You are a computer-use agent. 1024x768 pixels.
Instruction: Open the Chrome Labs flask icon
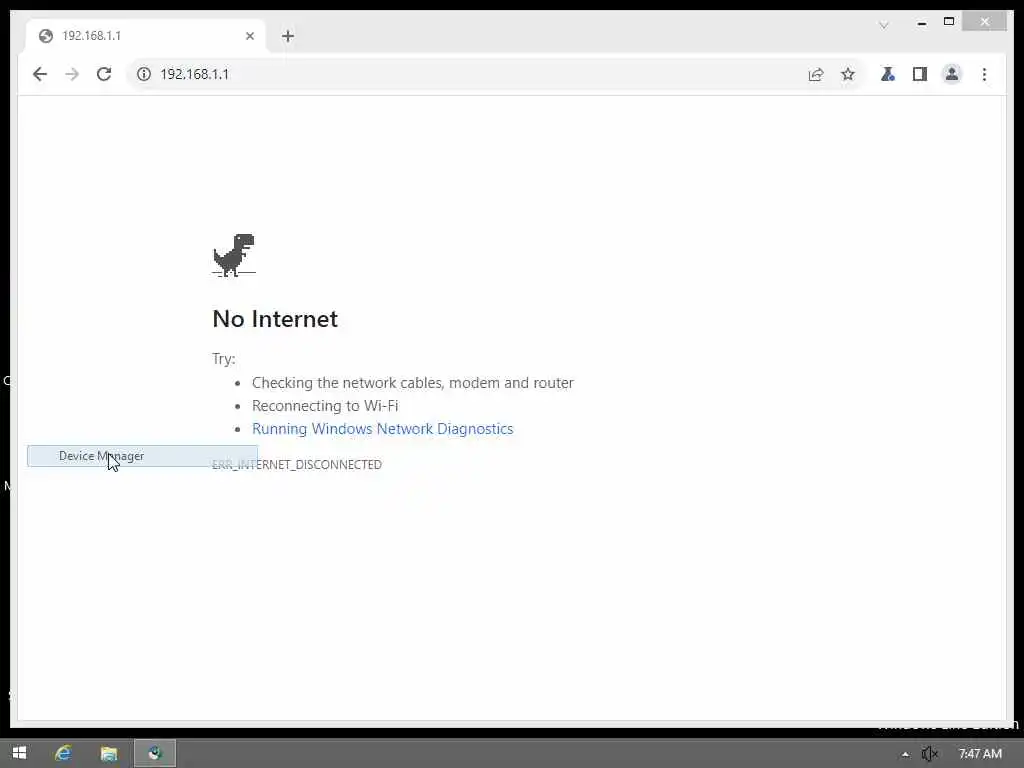(x=888, y=74)
